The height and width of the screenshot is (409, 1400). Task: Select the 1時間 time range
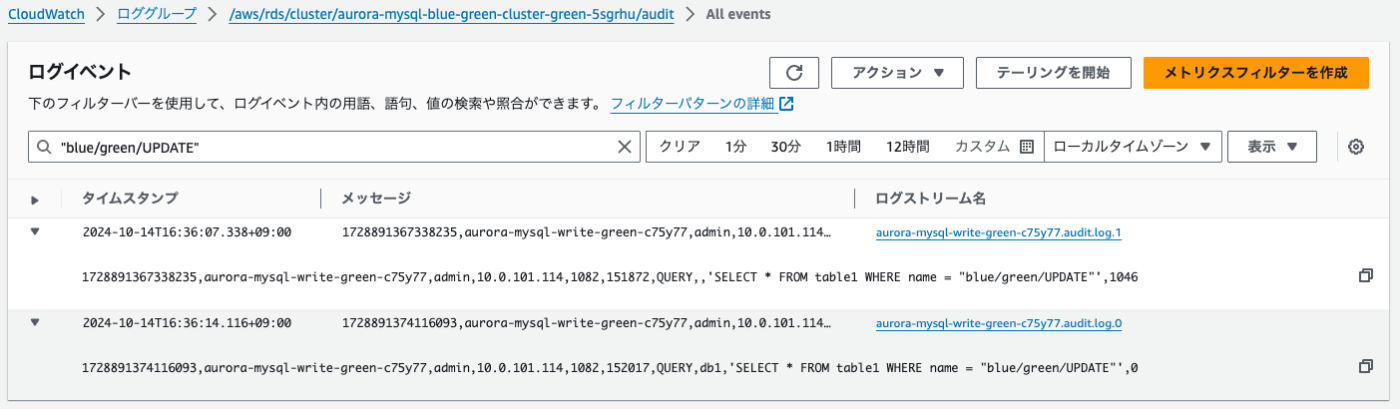(x=843, y=146)
